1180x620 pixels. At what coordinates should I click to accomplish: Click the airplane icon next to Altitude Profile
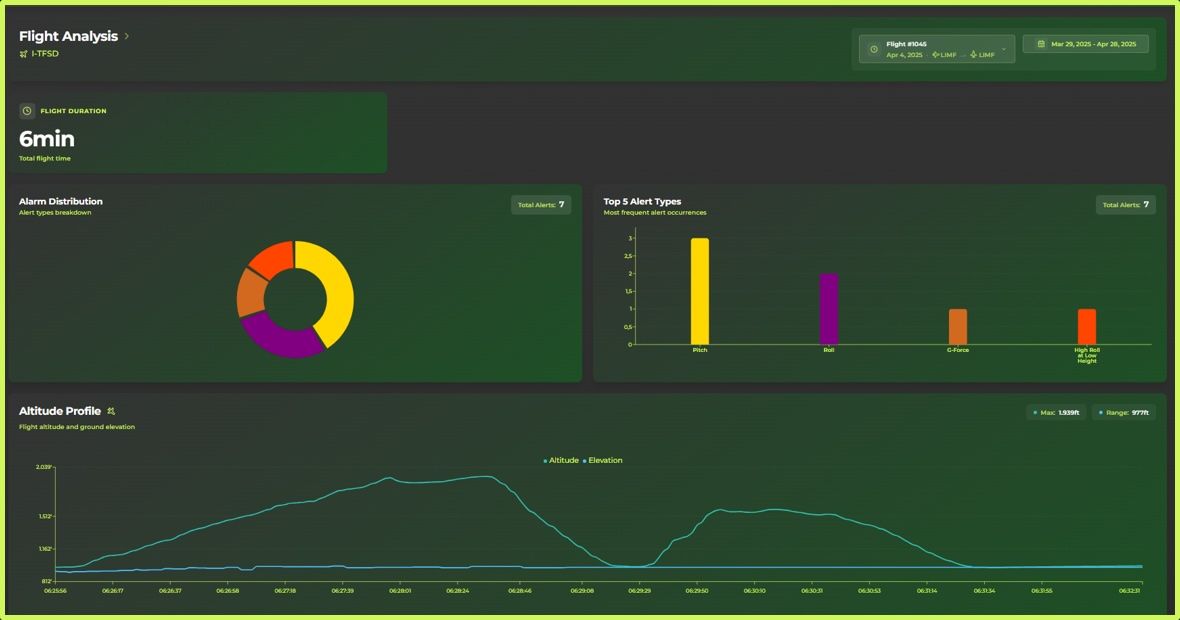pyautogui.click(x=111, y=411)
